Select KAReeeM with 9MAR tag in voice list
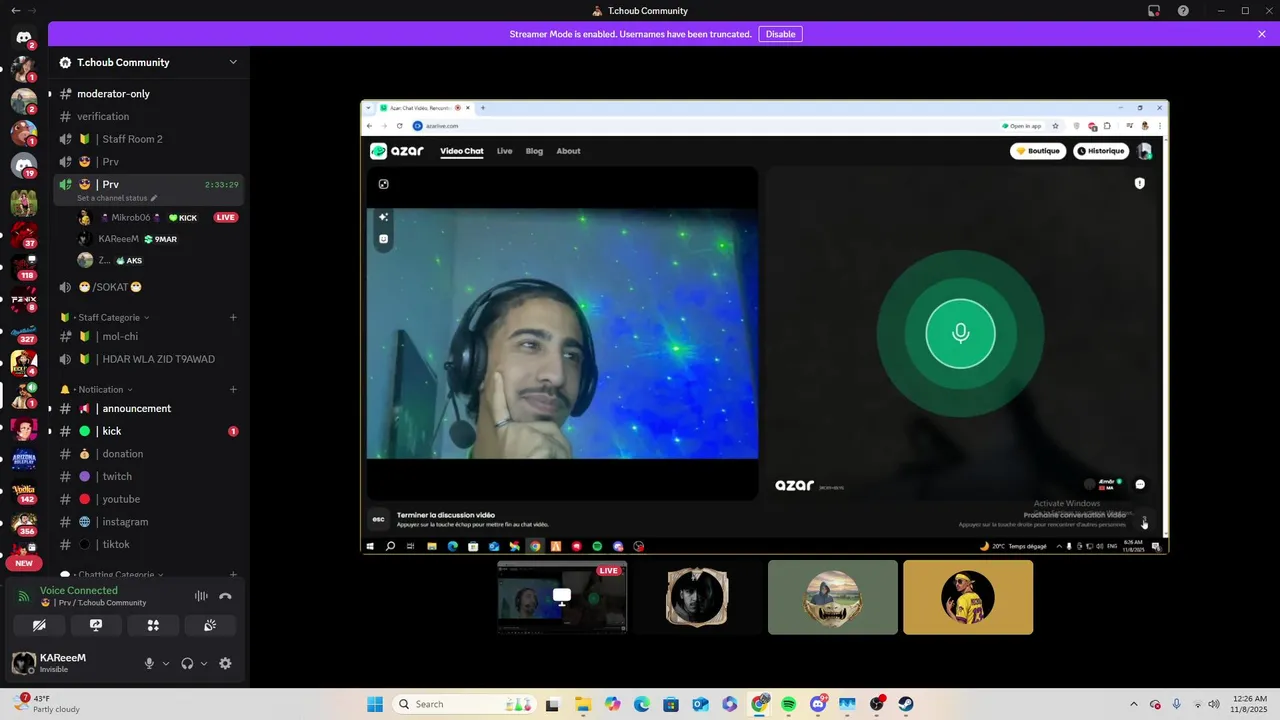This screenshot has height=720, width=1280. coord(157,239)
